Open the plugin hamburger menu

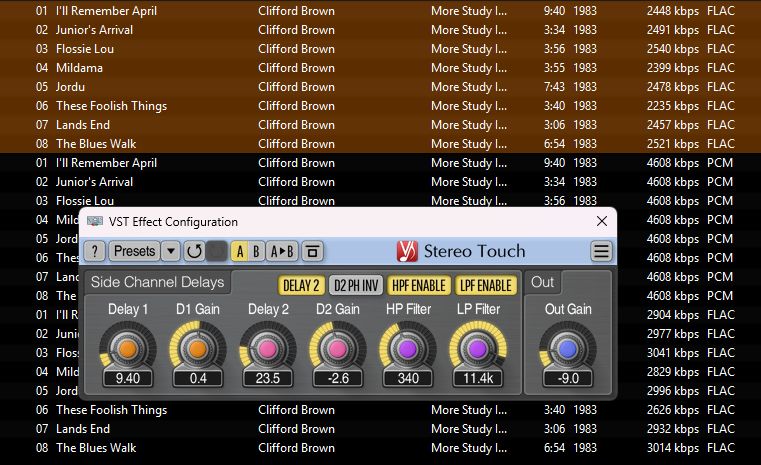[601, 251]
